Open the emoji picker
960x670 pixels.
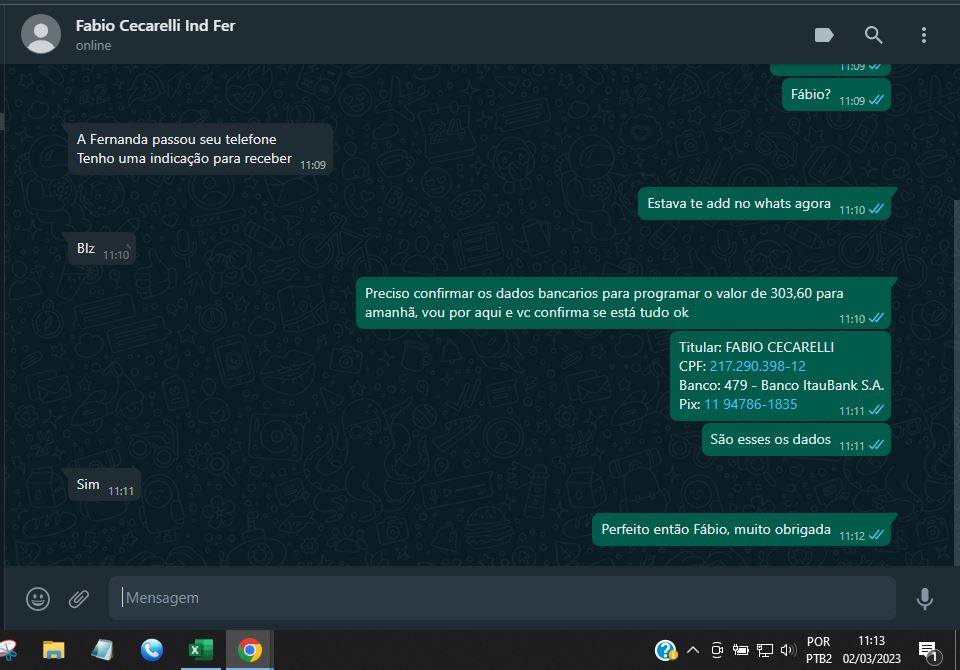click(38, 599)
